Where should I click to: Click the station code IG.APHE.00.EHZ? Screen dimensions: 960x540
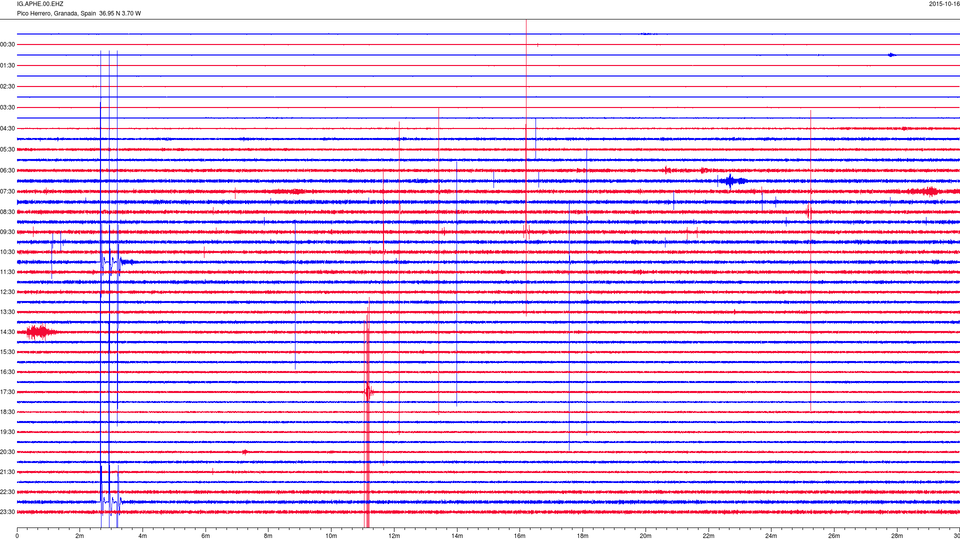(40, 4)
